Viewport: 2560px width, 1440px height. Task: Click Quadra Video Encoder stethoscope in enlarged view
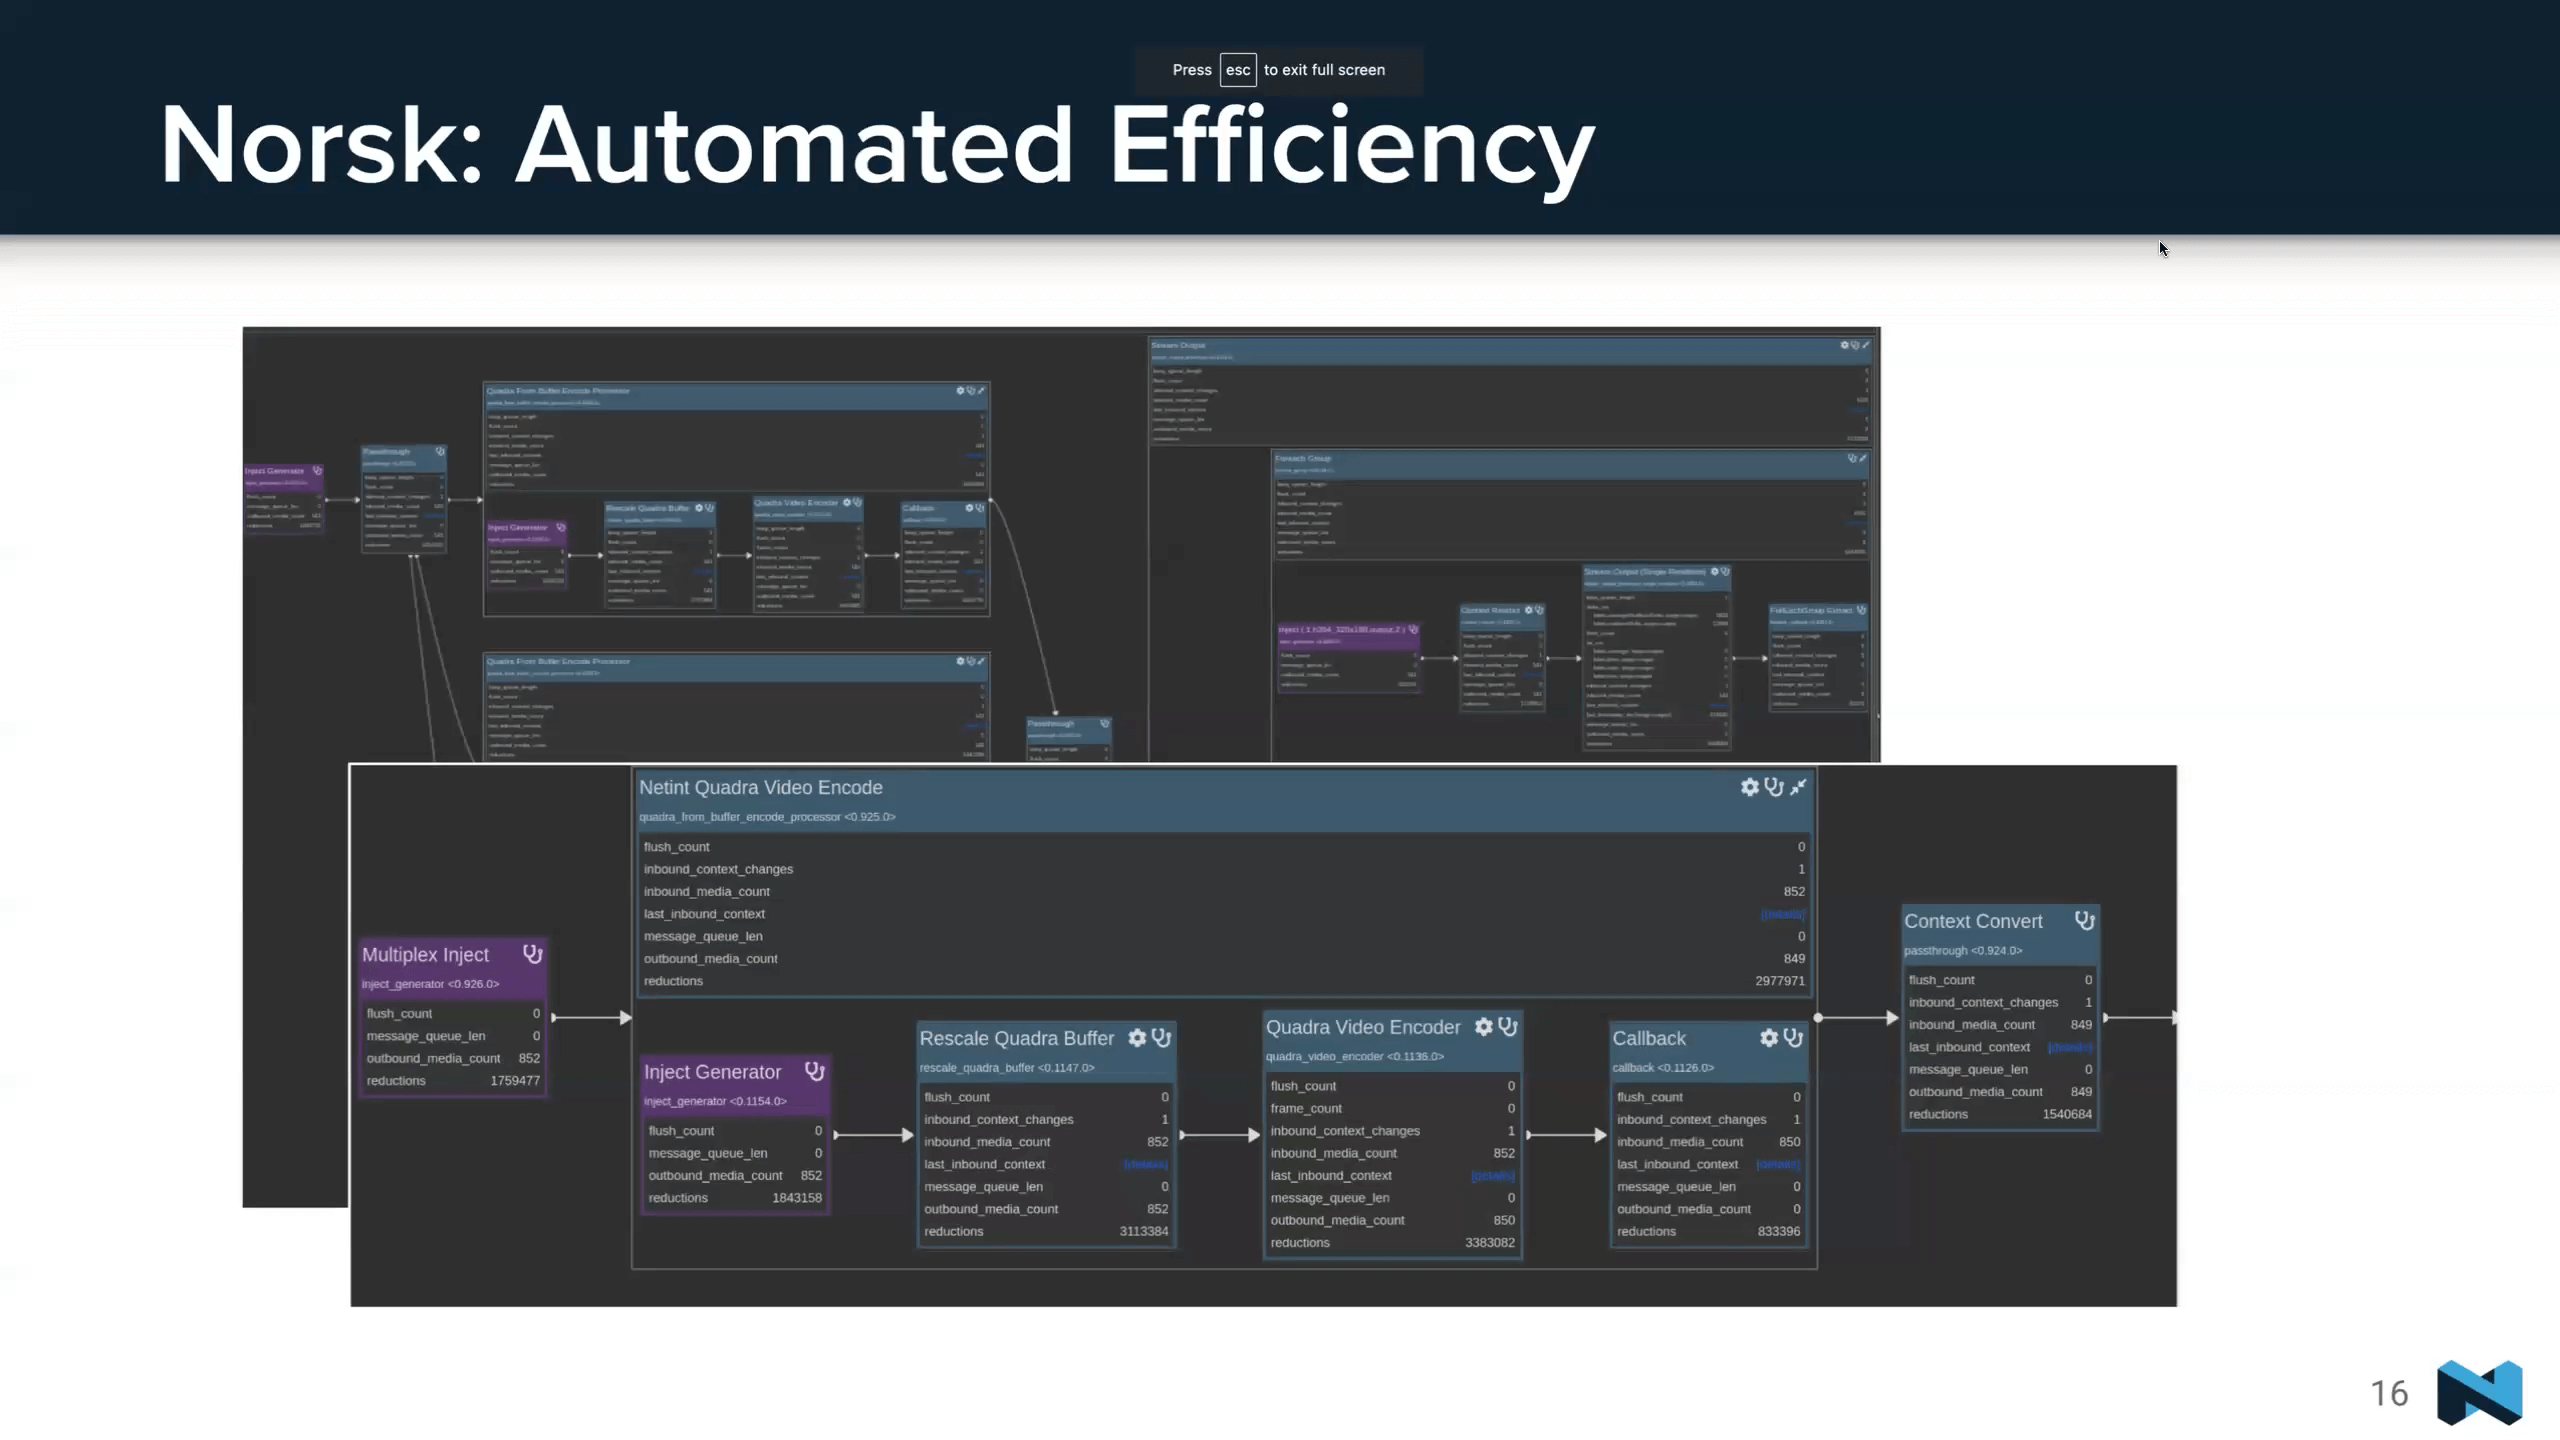tap(1508, 1027)
